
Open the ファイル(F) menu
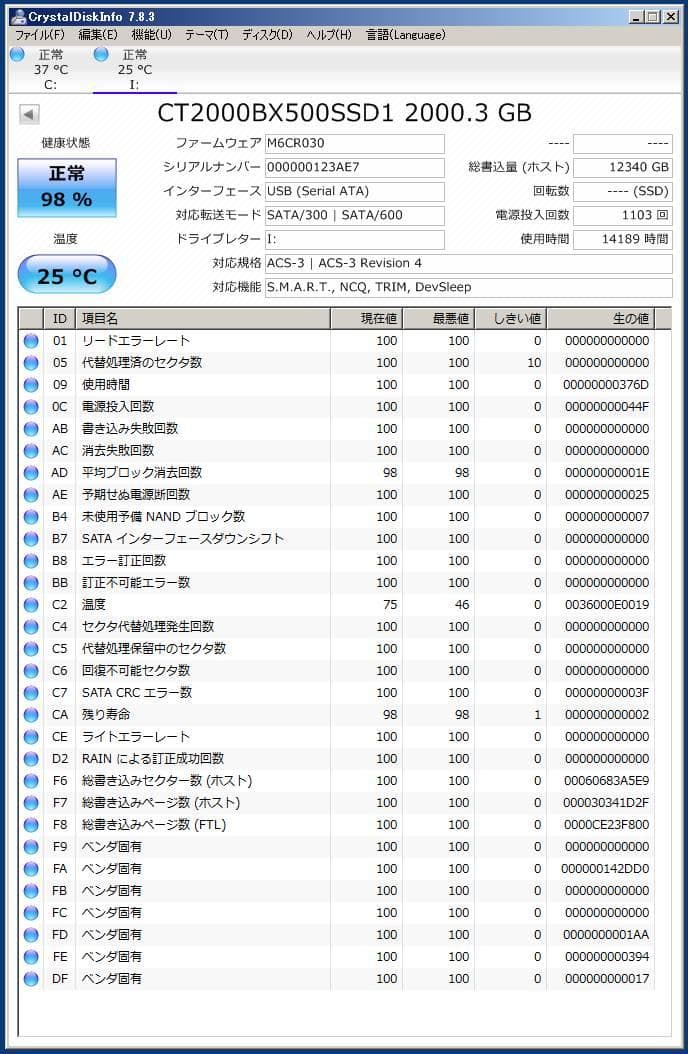[40, 34]
